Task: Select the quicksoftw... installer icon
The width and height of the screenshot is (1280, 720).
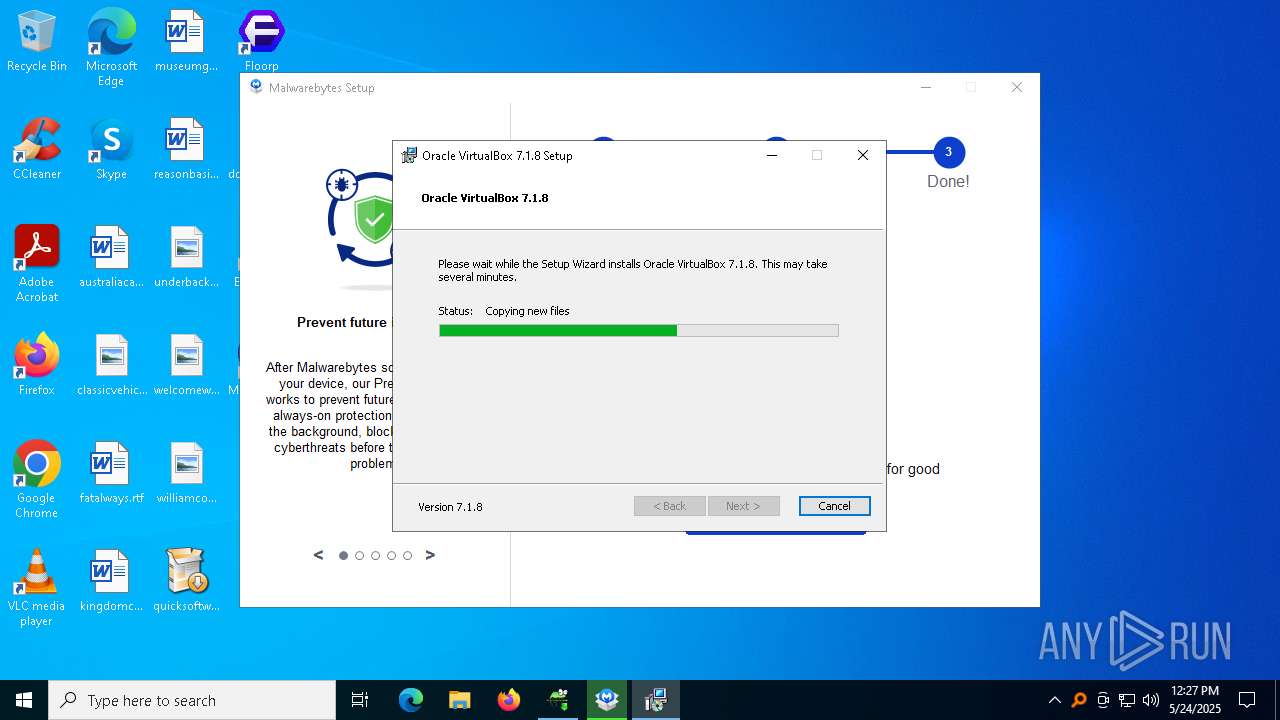Action: pos(186,581)
